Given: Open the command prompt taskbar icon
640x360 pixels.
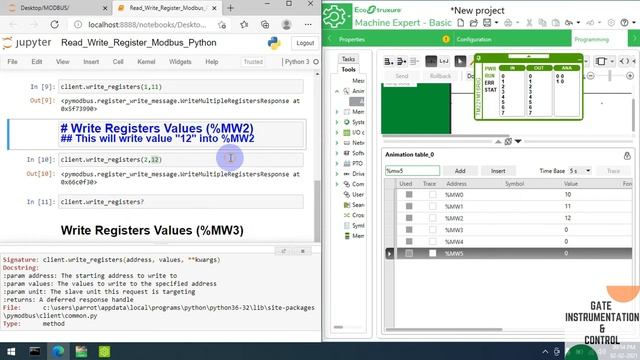Looking at the screenshot, I should [x=35, y=351].
